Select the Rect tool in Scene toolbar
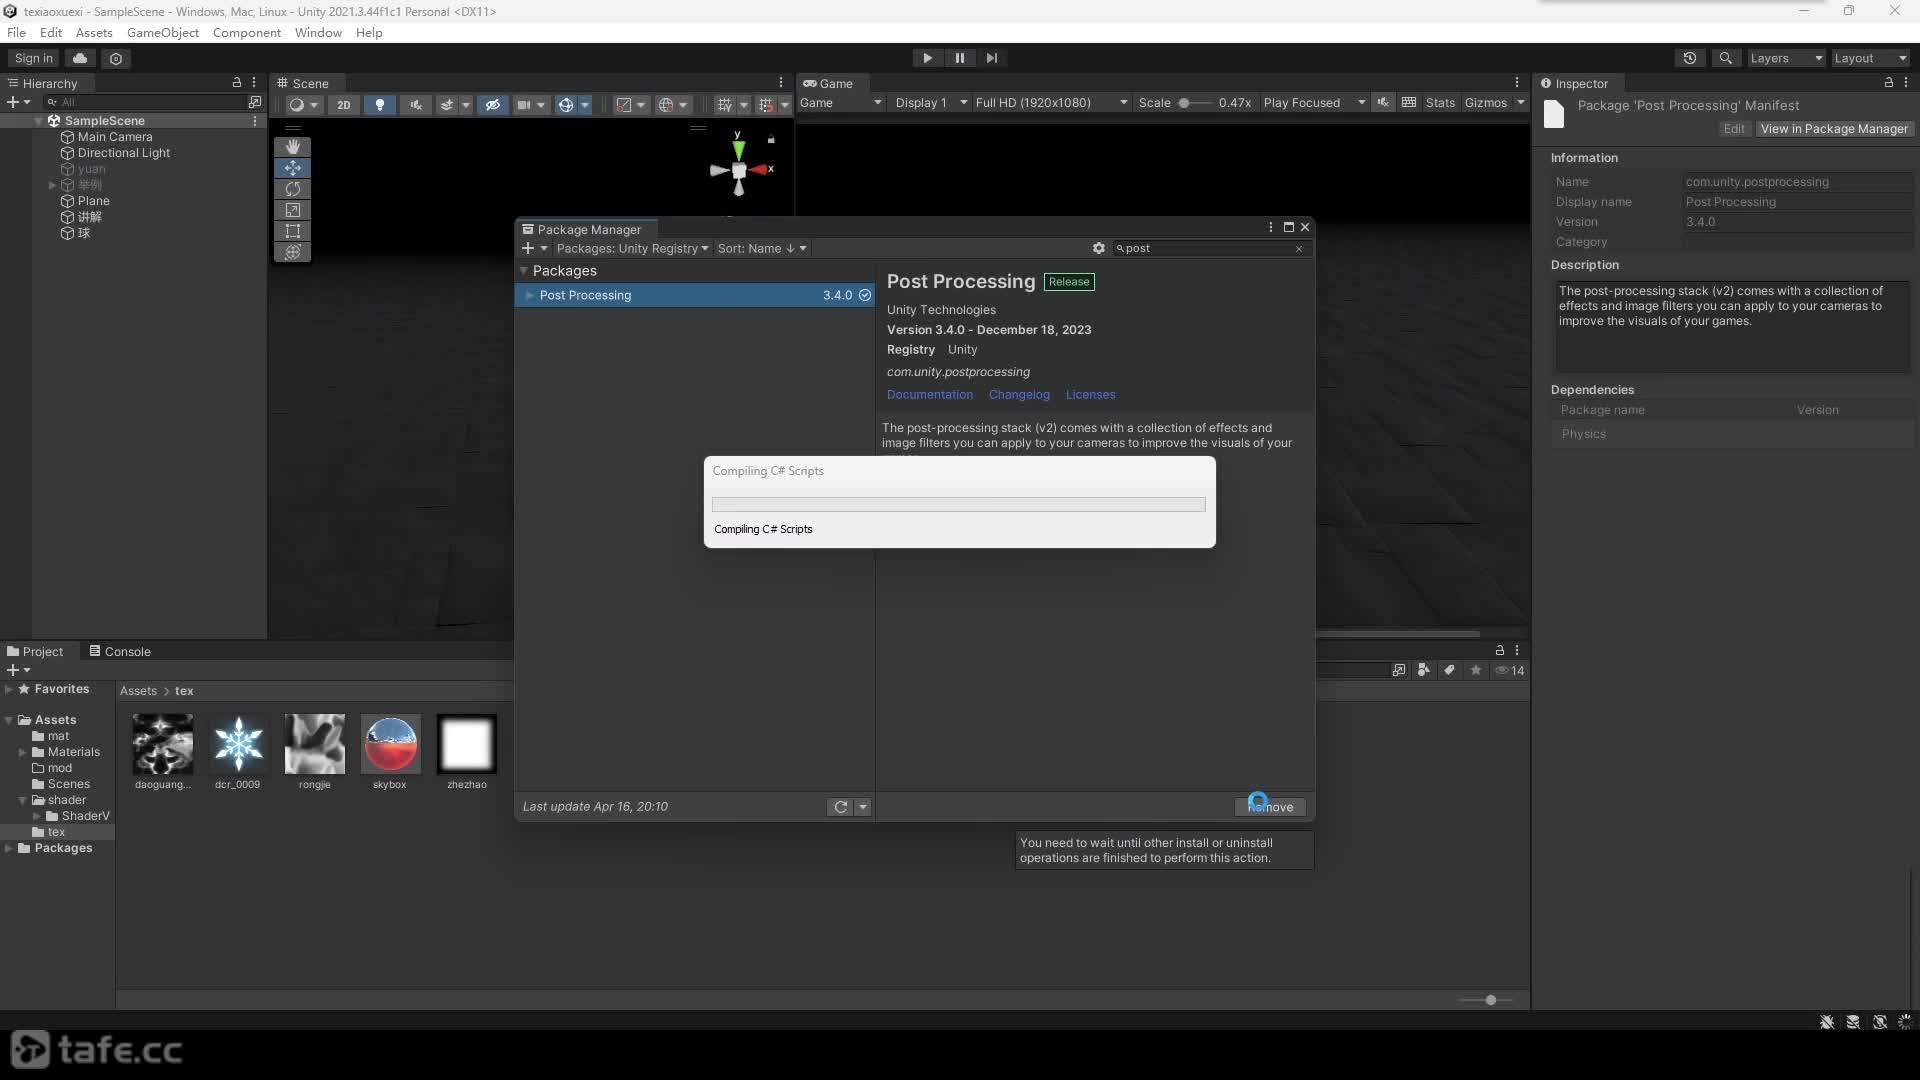 point(292,231)
